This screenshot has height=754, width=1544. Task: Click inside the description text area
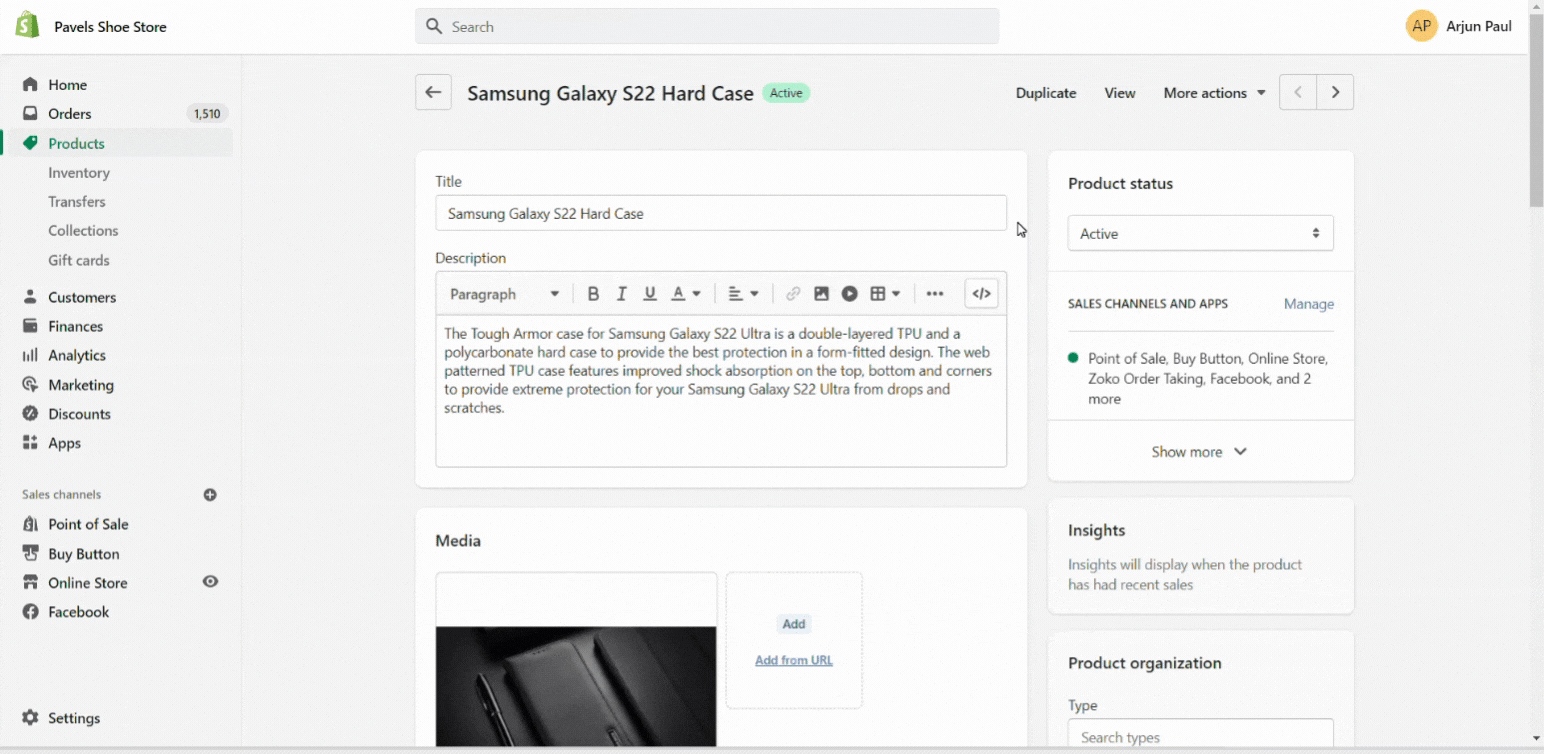click(721, 391)
